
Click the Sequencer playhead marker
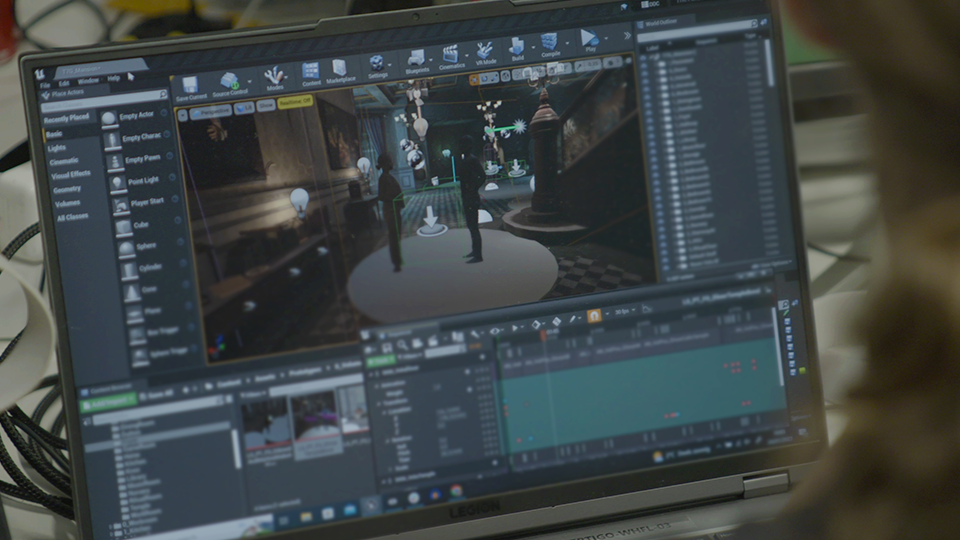(542, 334)
